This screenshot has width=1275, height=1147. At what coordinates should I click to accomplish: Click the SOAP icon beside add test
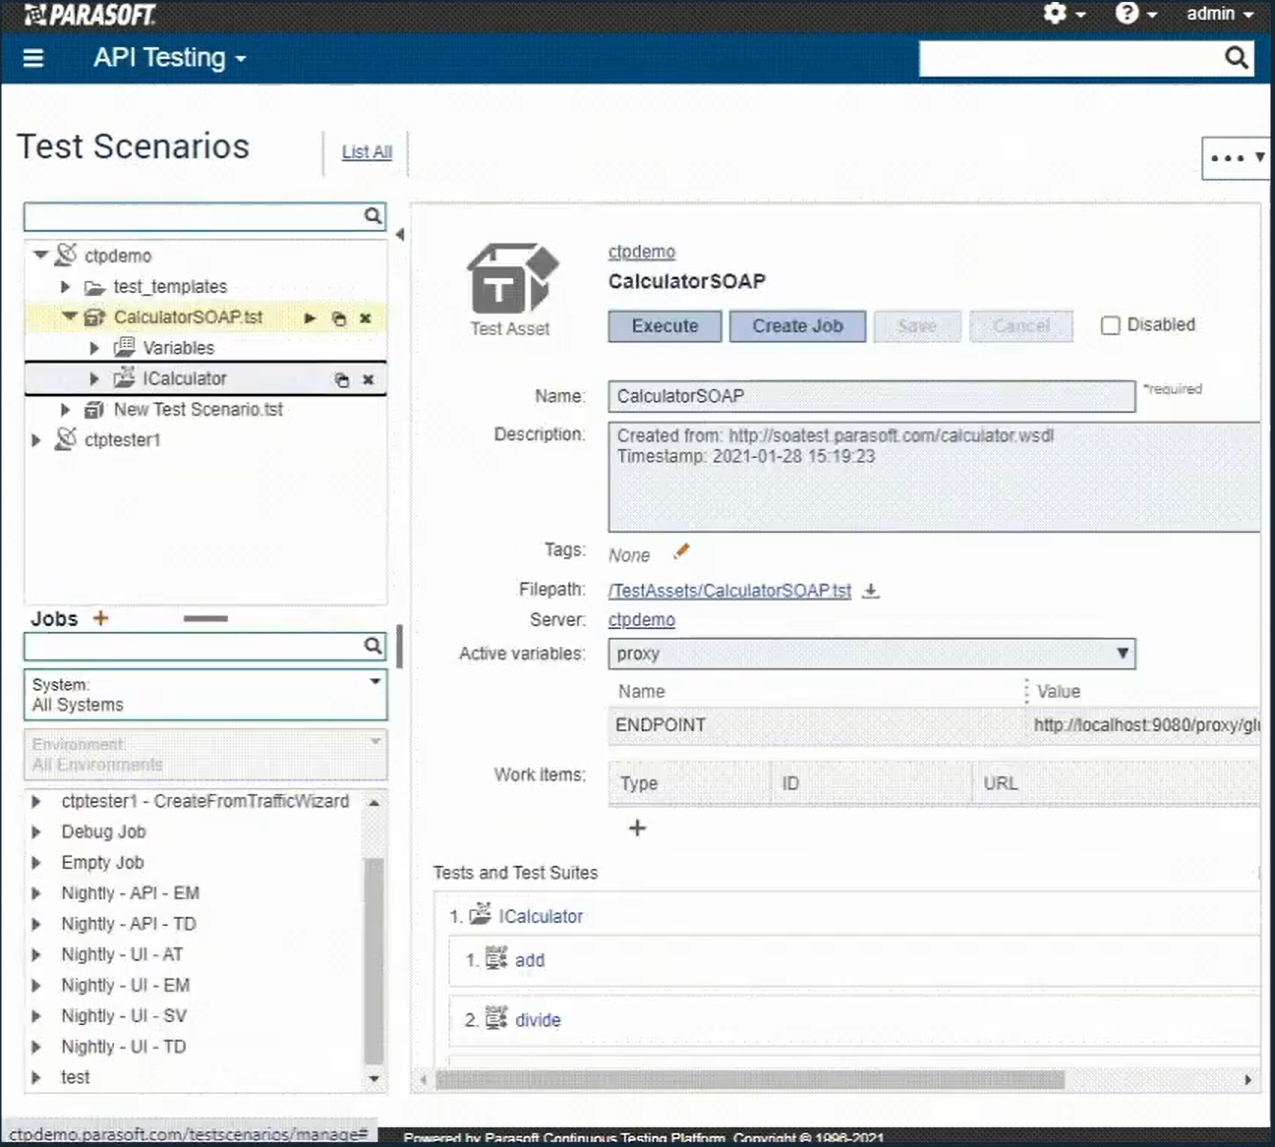[x=496, y=958]
